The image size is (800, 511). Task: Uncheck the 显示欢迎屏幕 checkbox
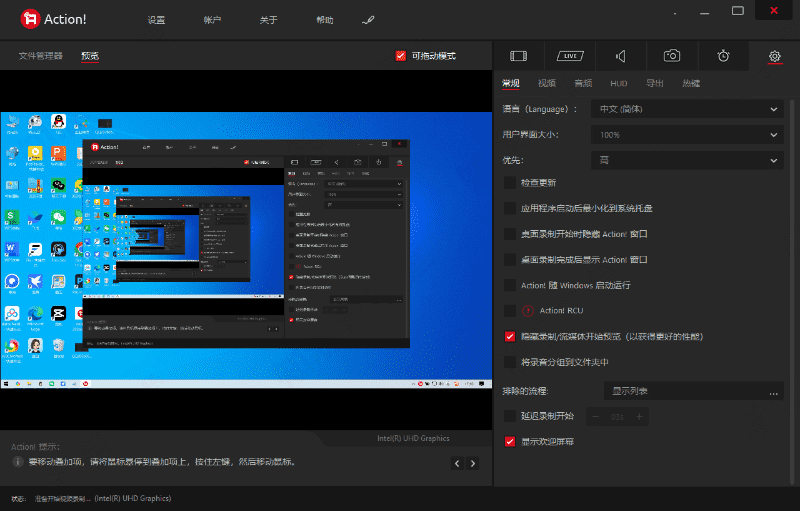pyautogui.click(x=510, y=442)
